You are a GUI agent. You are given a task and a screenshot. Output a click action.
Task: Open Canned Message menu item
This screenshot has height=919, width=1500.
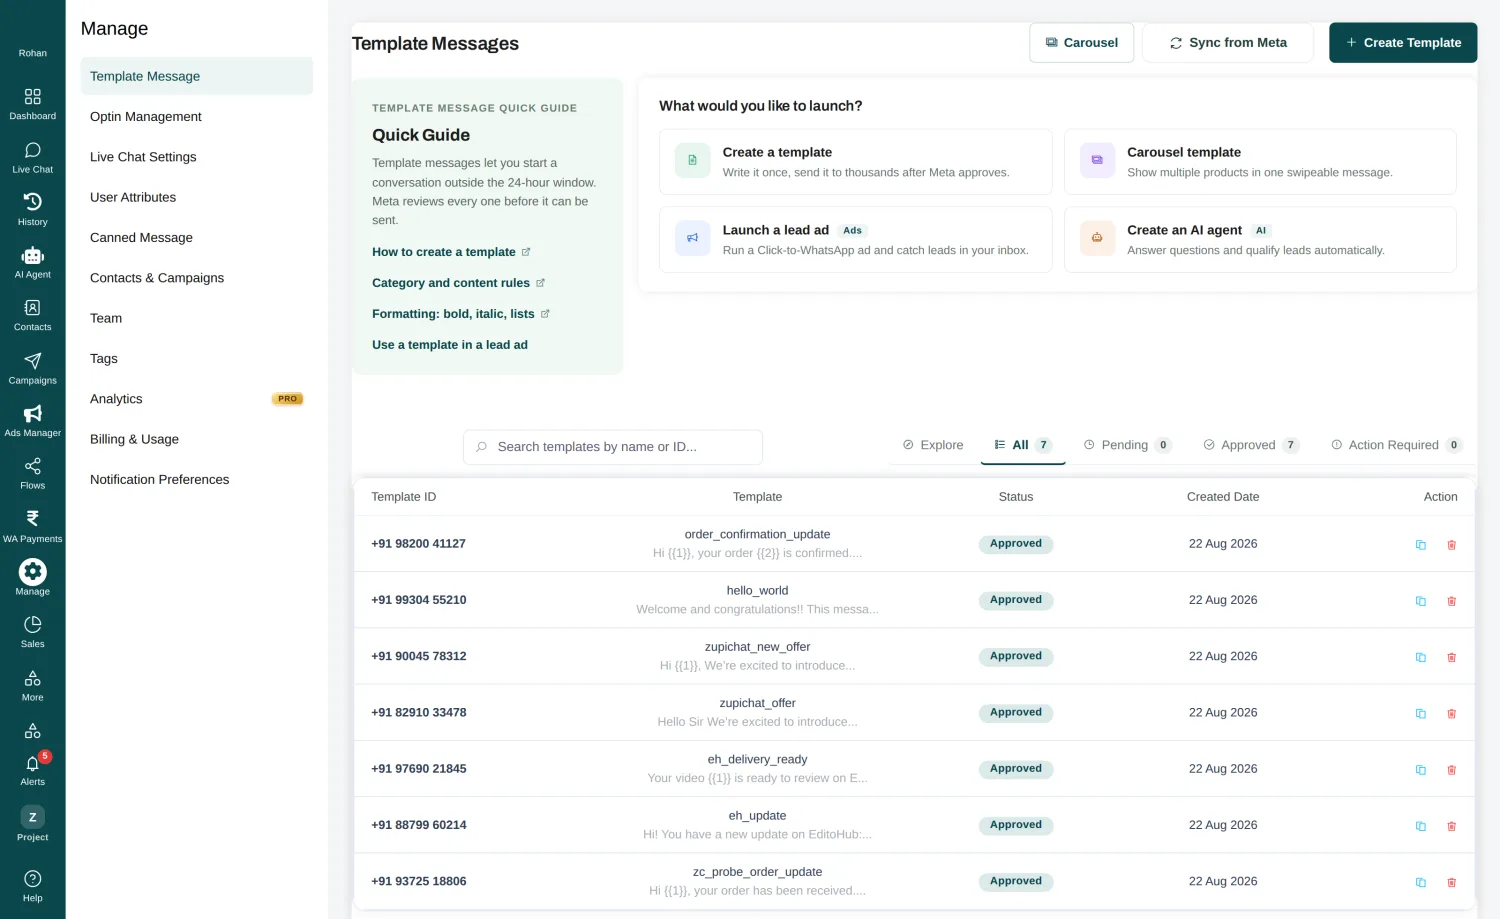click(x=196, y=237)
